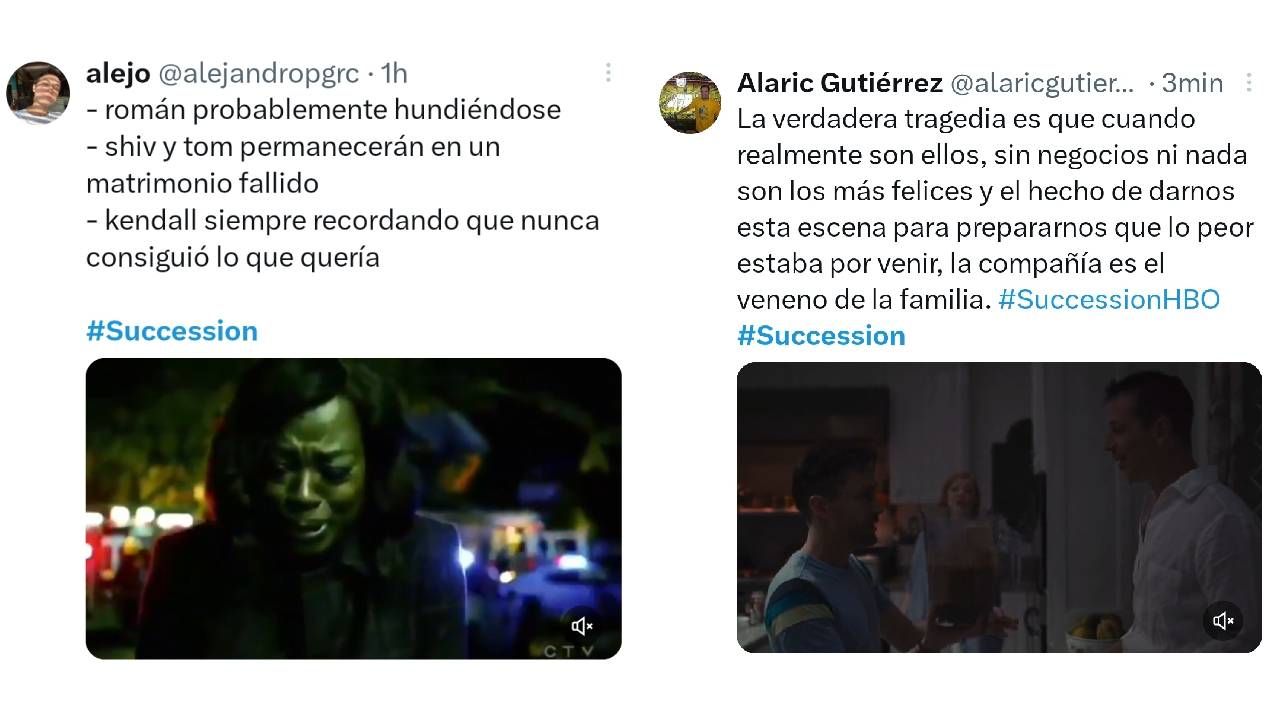This screenshot has width=1280, height=720.
Task: Open the 1h timestamp of alejo's tweet
Action: point(394,73)
